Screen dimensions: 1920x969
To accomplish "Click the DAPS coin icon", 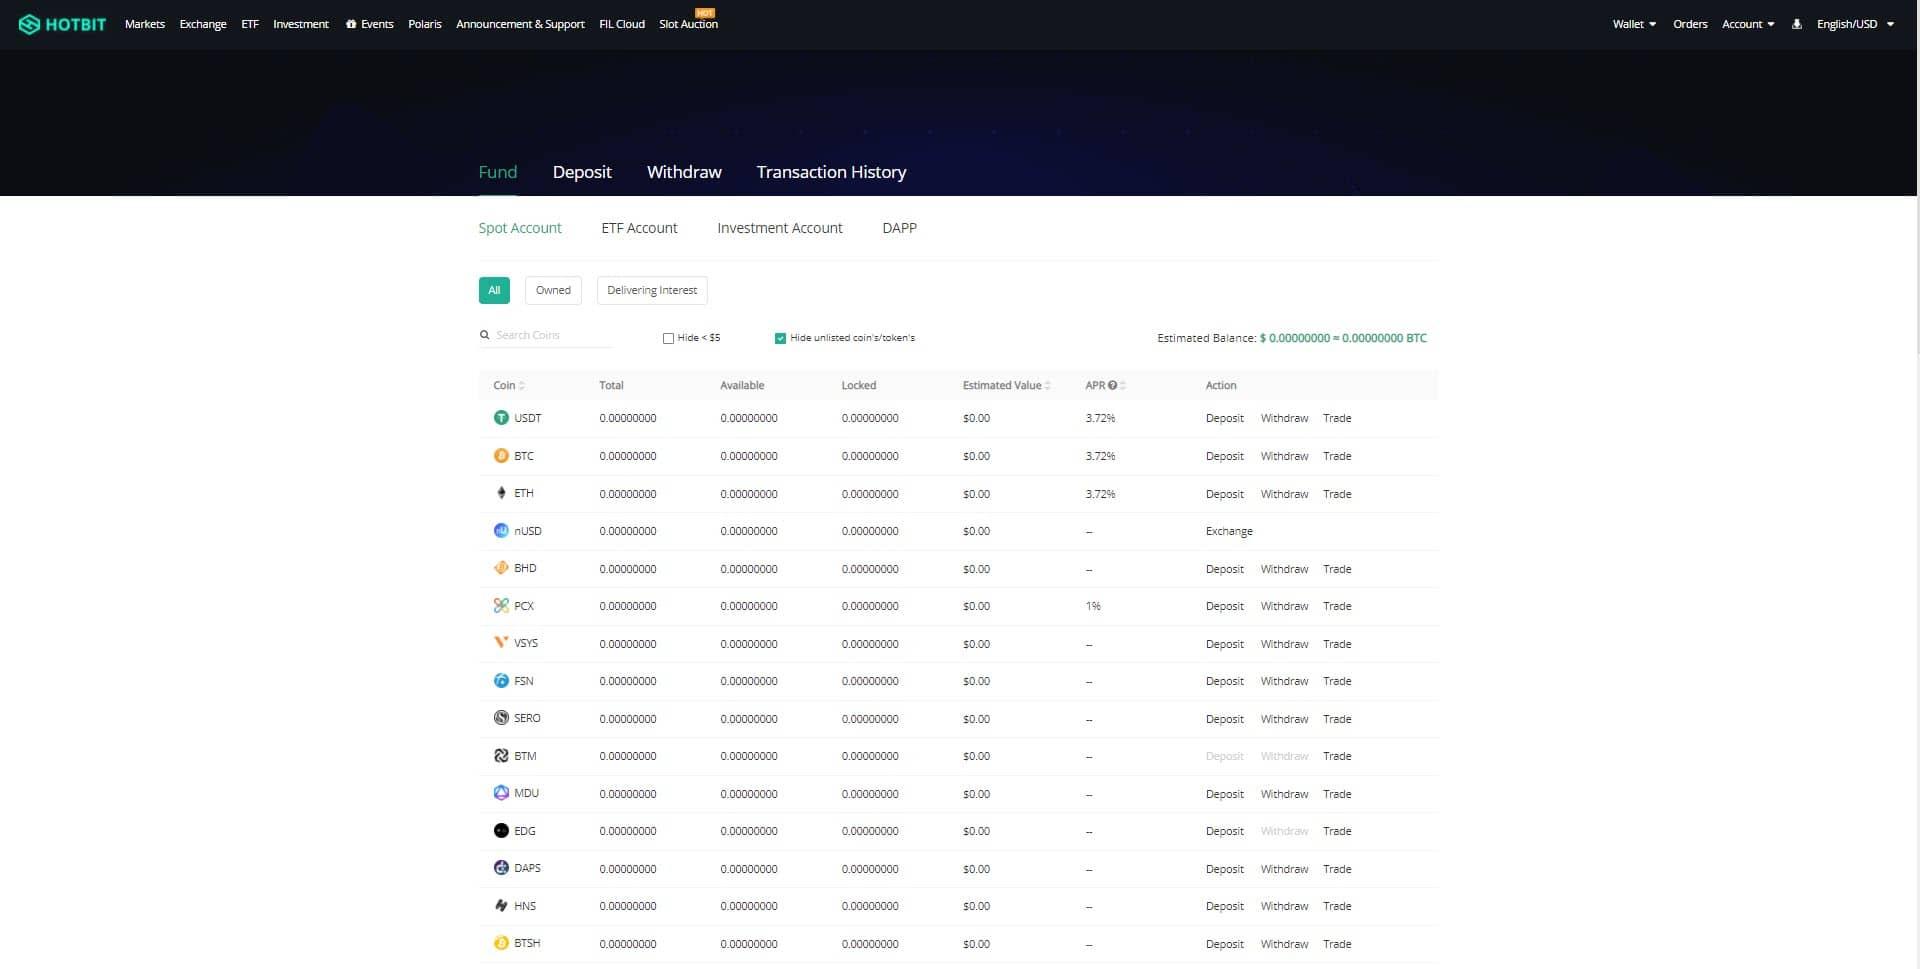I will [501, 868].
